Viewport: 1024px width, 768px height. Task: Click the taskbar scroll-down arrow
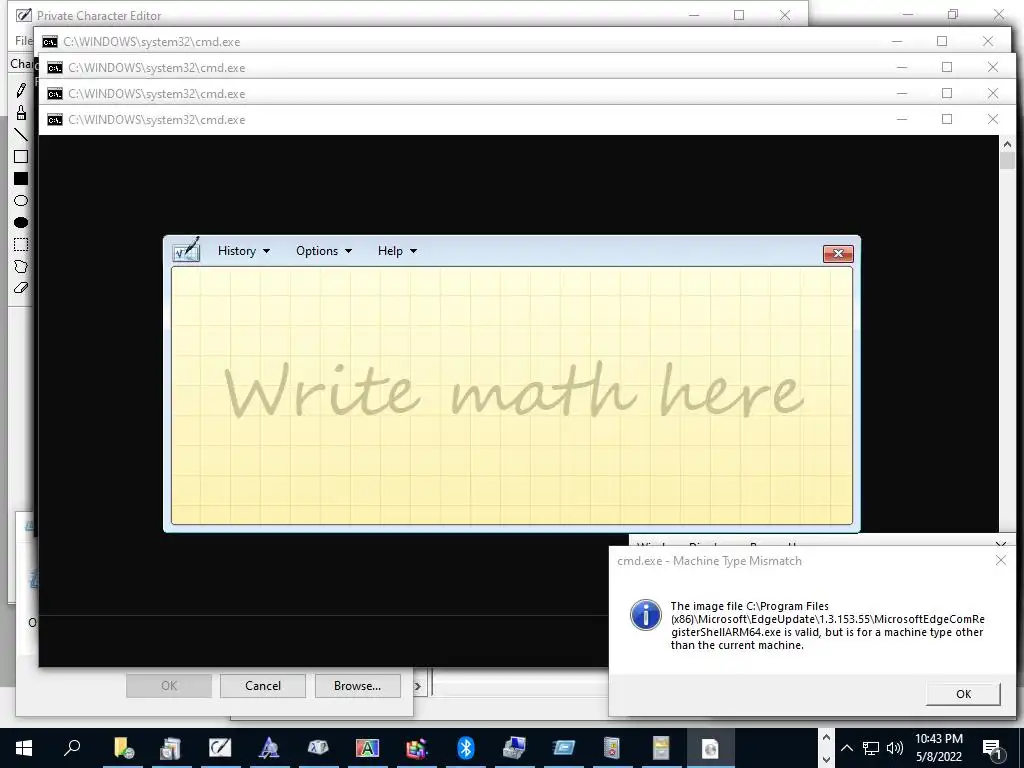pyautogui.click(x=826, y=759)
